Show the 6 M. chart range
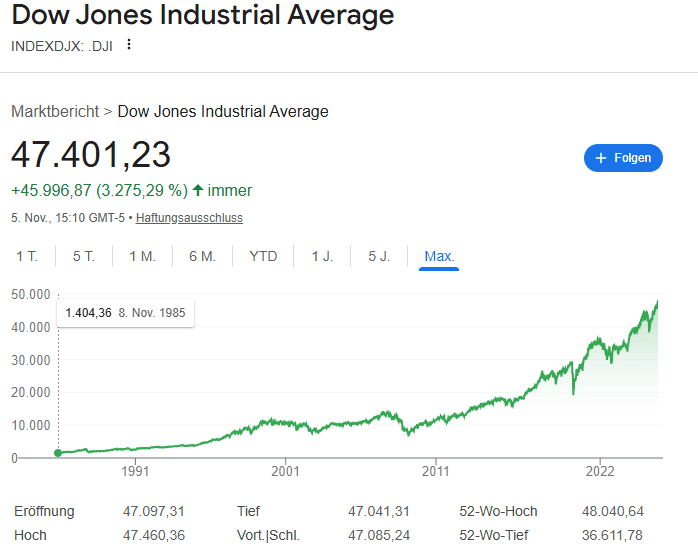698x555 pixels. [x=202, y=256]
